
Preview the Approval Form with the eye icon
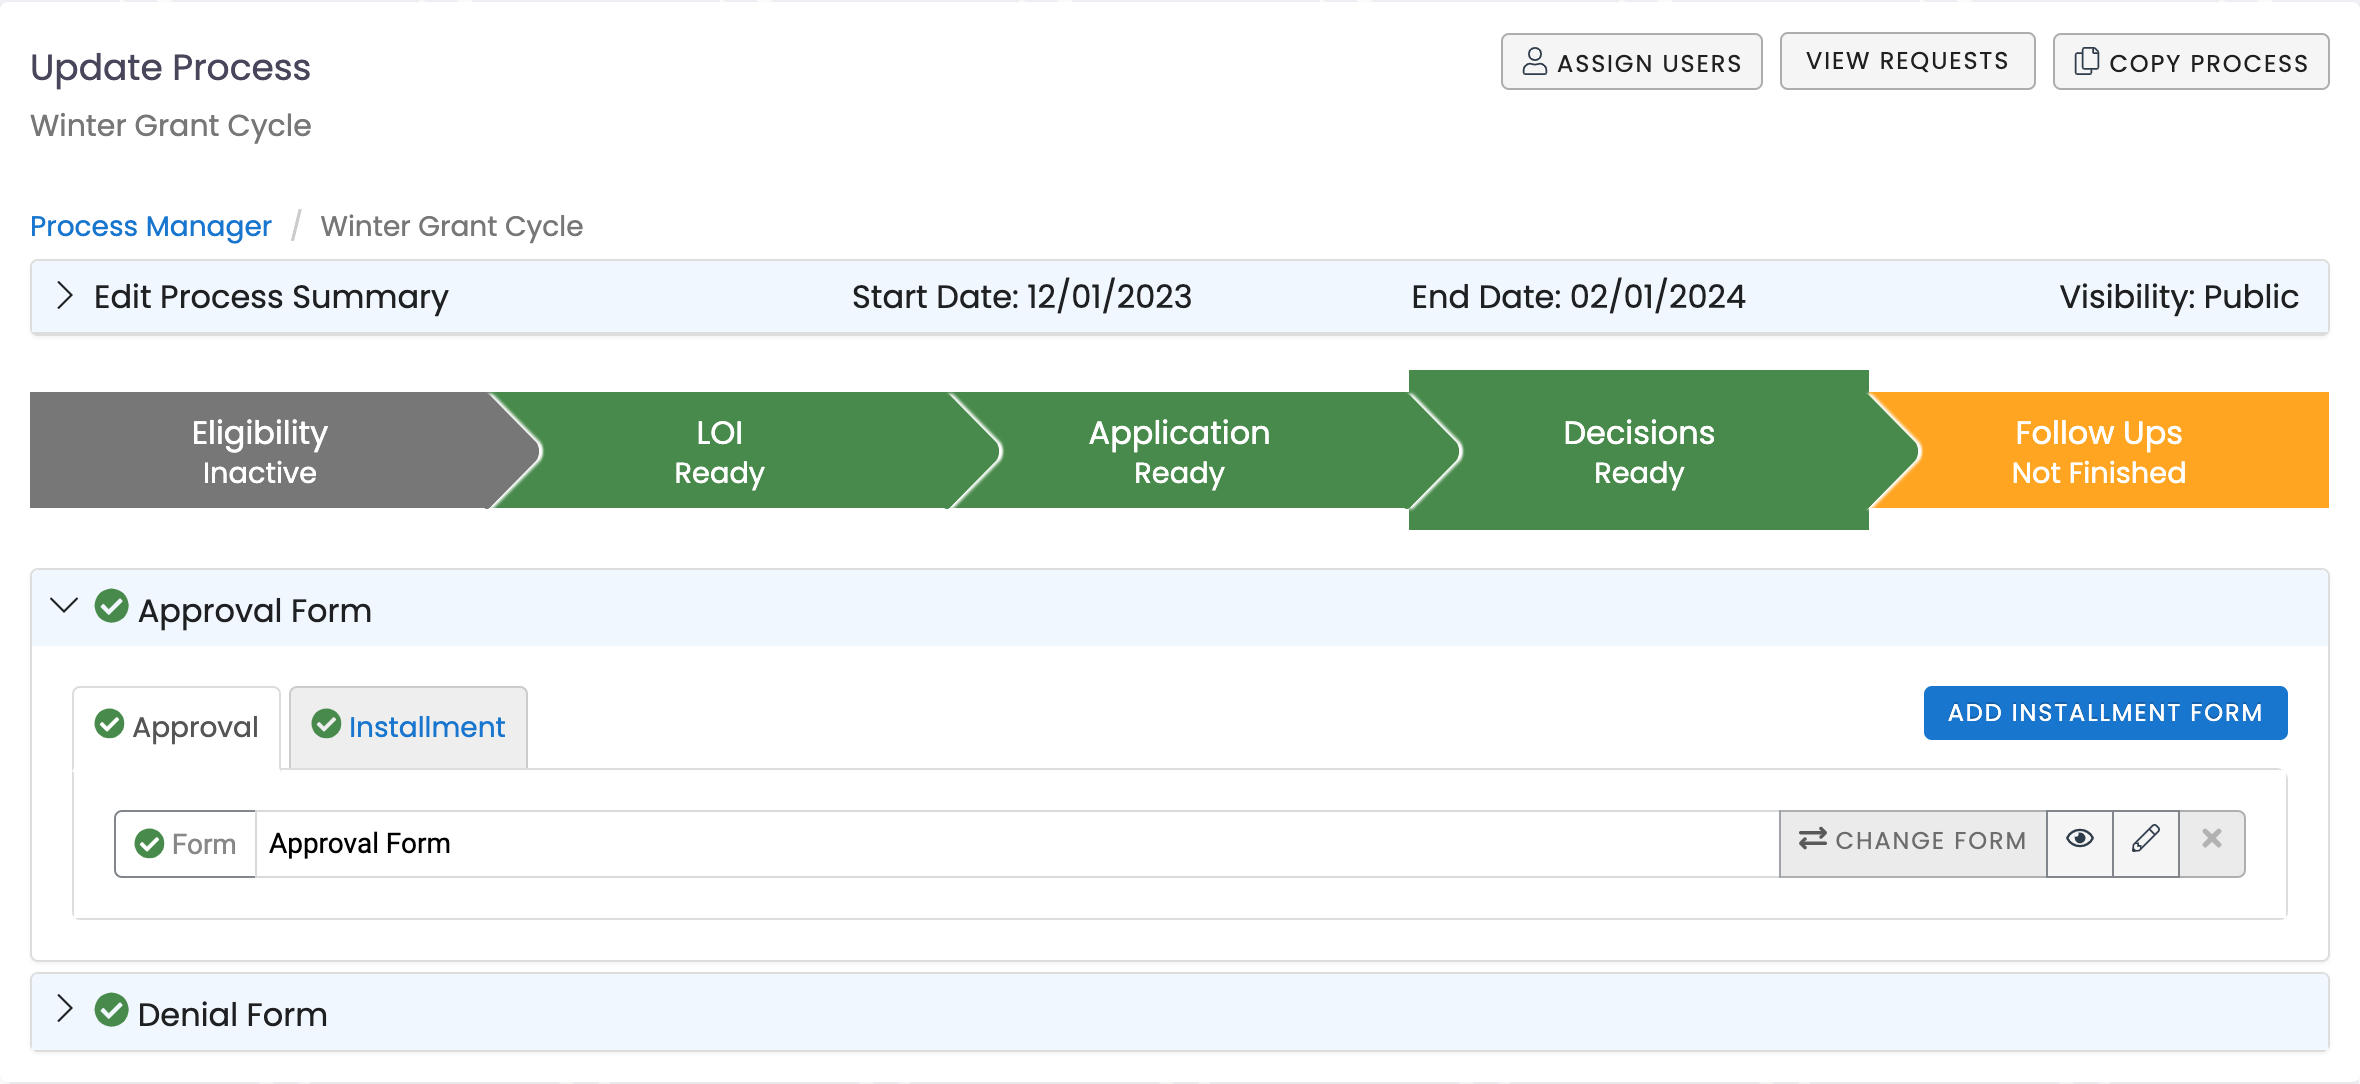click(2080, 841)
